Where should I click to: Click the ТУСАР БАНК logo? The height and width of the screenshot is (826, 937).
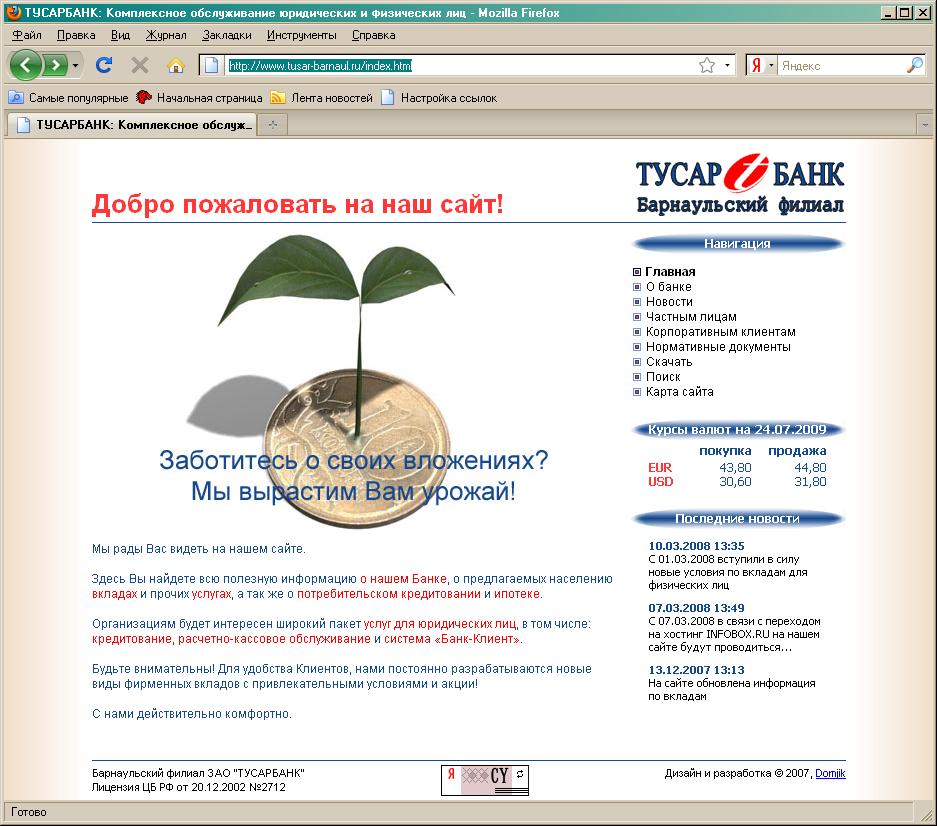(x=740, y=184)
